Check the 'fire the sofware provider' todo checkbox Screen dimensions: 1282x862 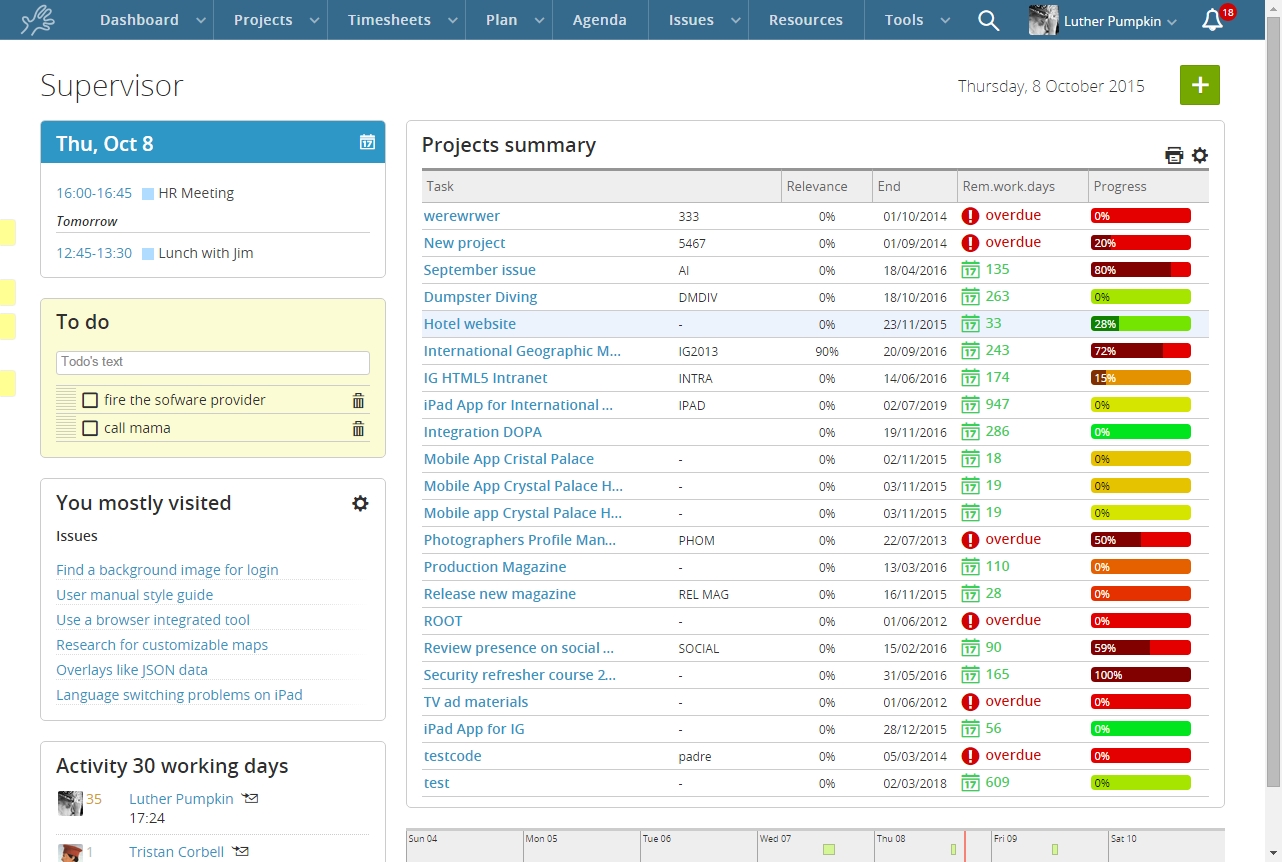(x=90, y=399)
